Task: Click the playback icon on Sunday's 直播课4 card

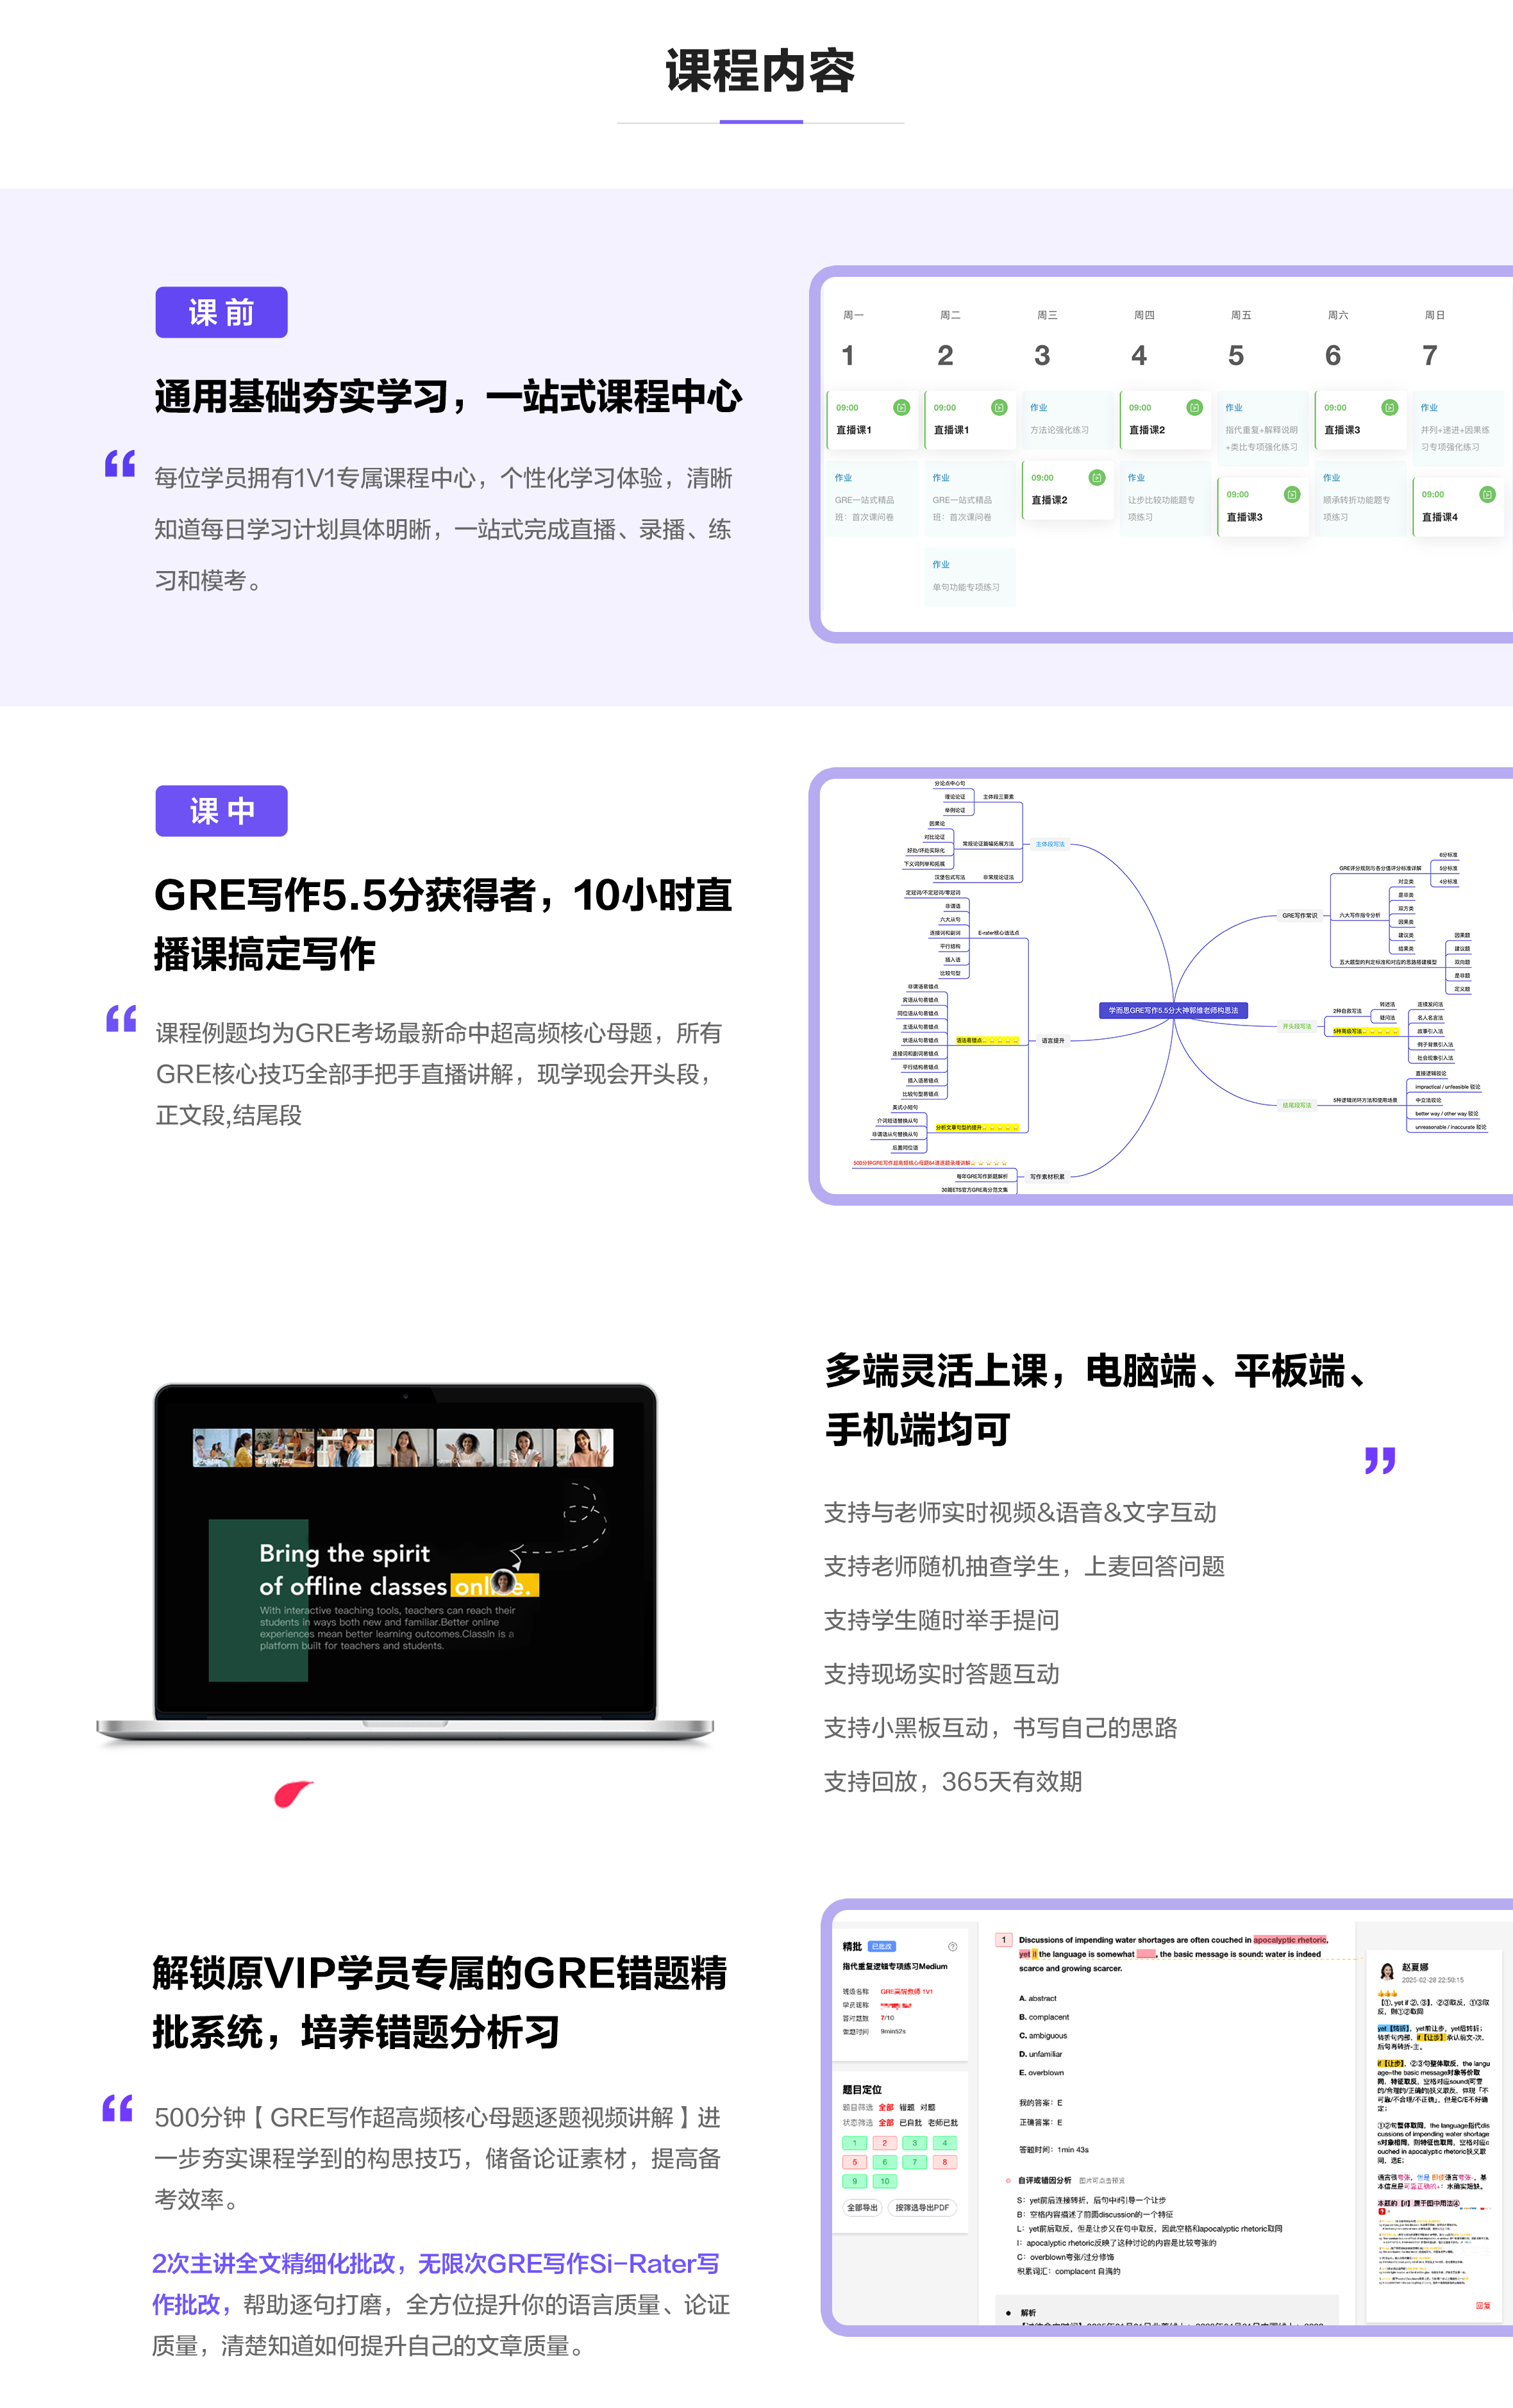Action: click(1487, 494)
